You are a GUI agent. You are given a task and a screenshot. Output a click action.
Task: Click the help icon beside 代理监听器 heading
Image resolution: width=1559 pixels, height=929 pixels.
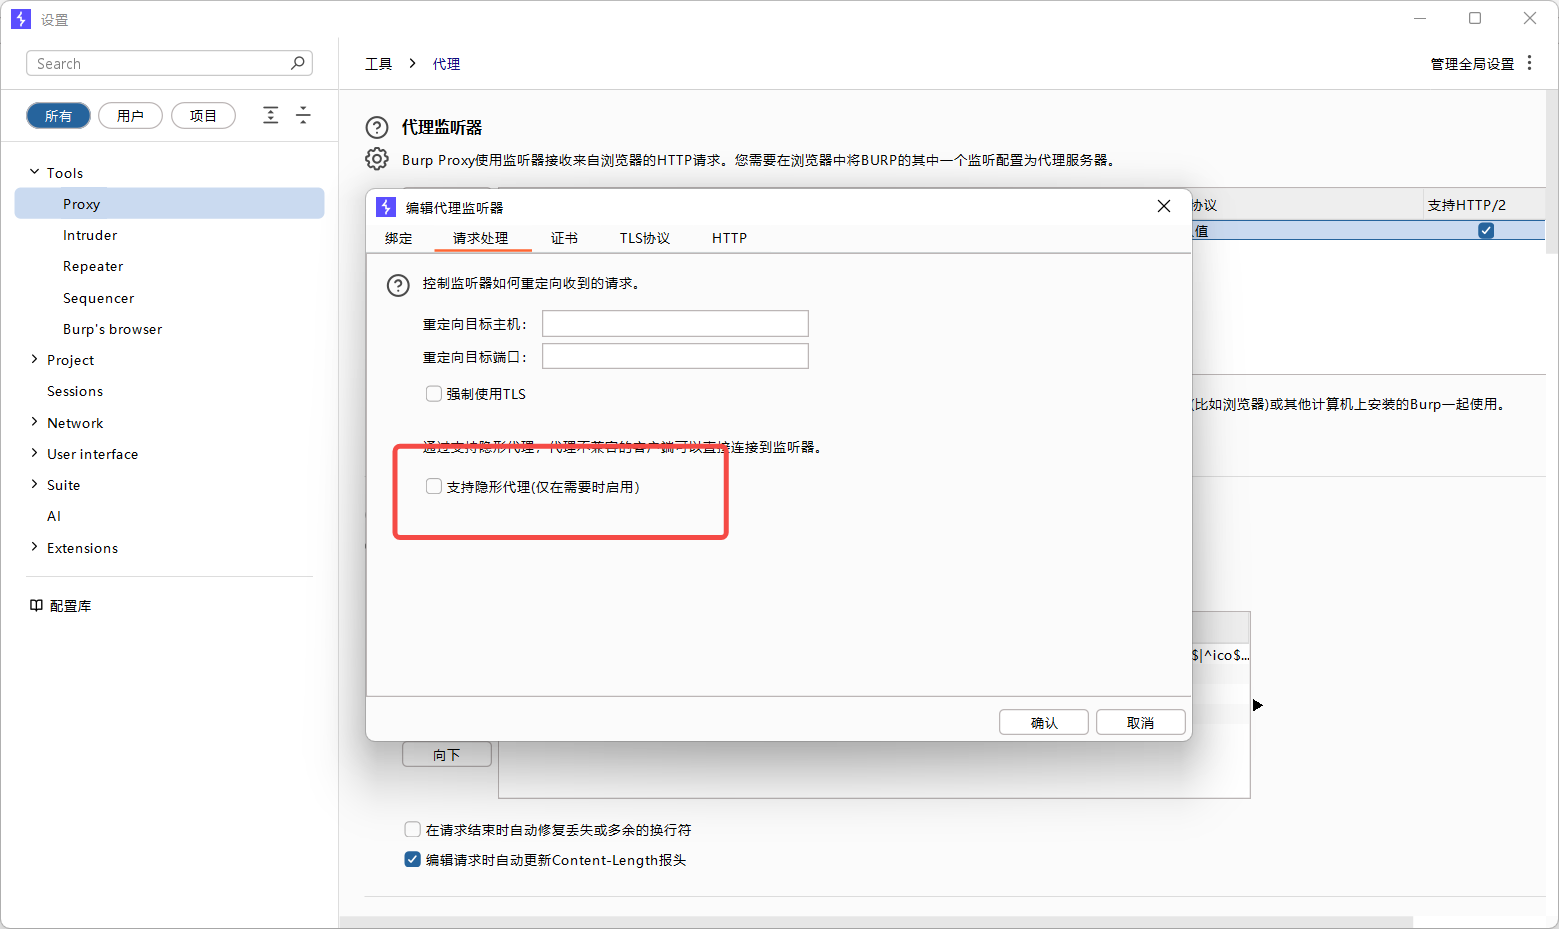click(x=377, y=128)
